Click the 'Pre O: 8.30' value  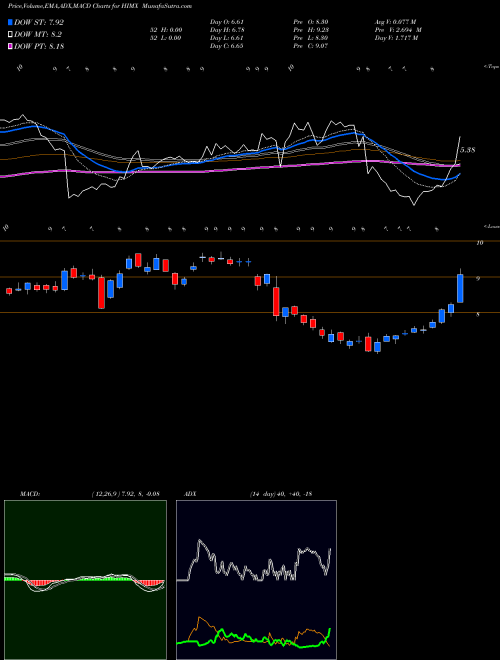pyautogui.click(x=311, y=22)
